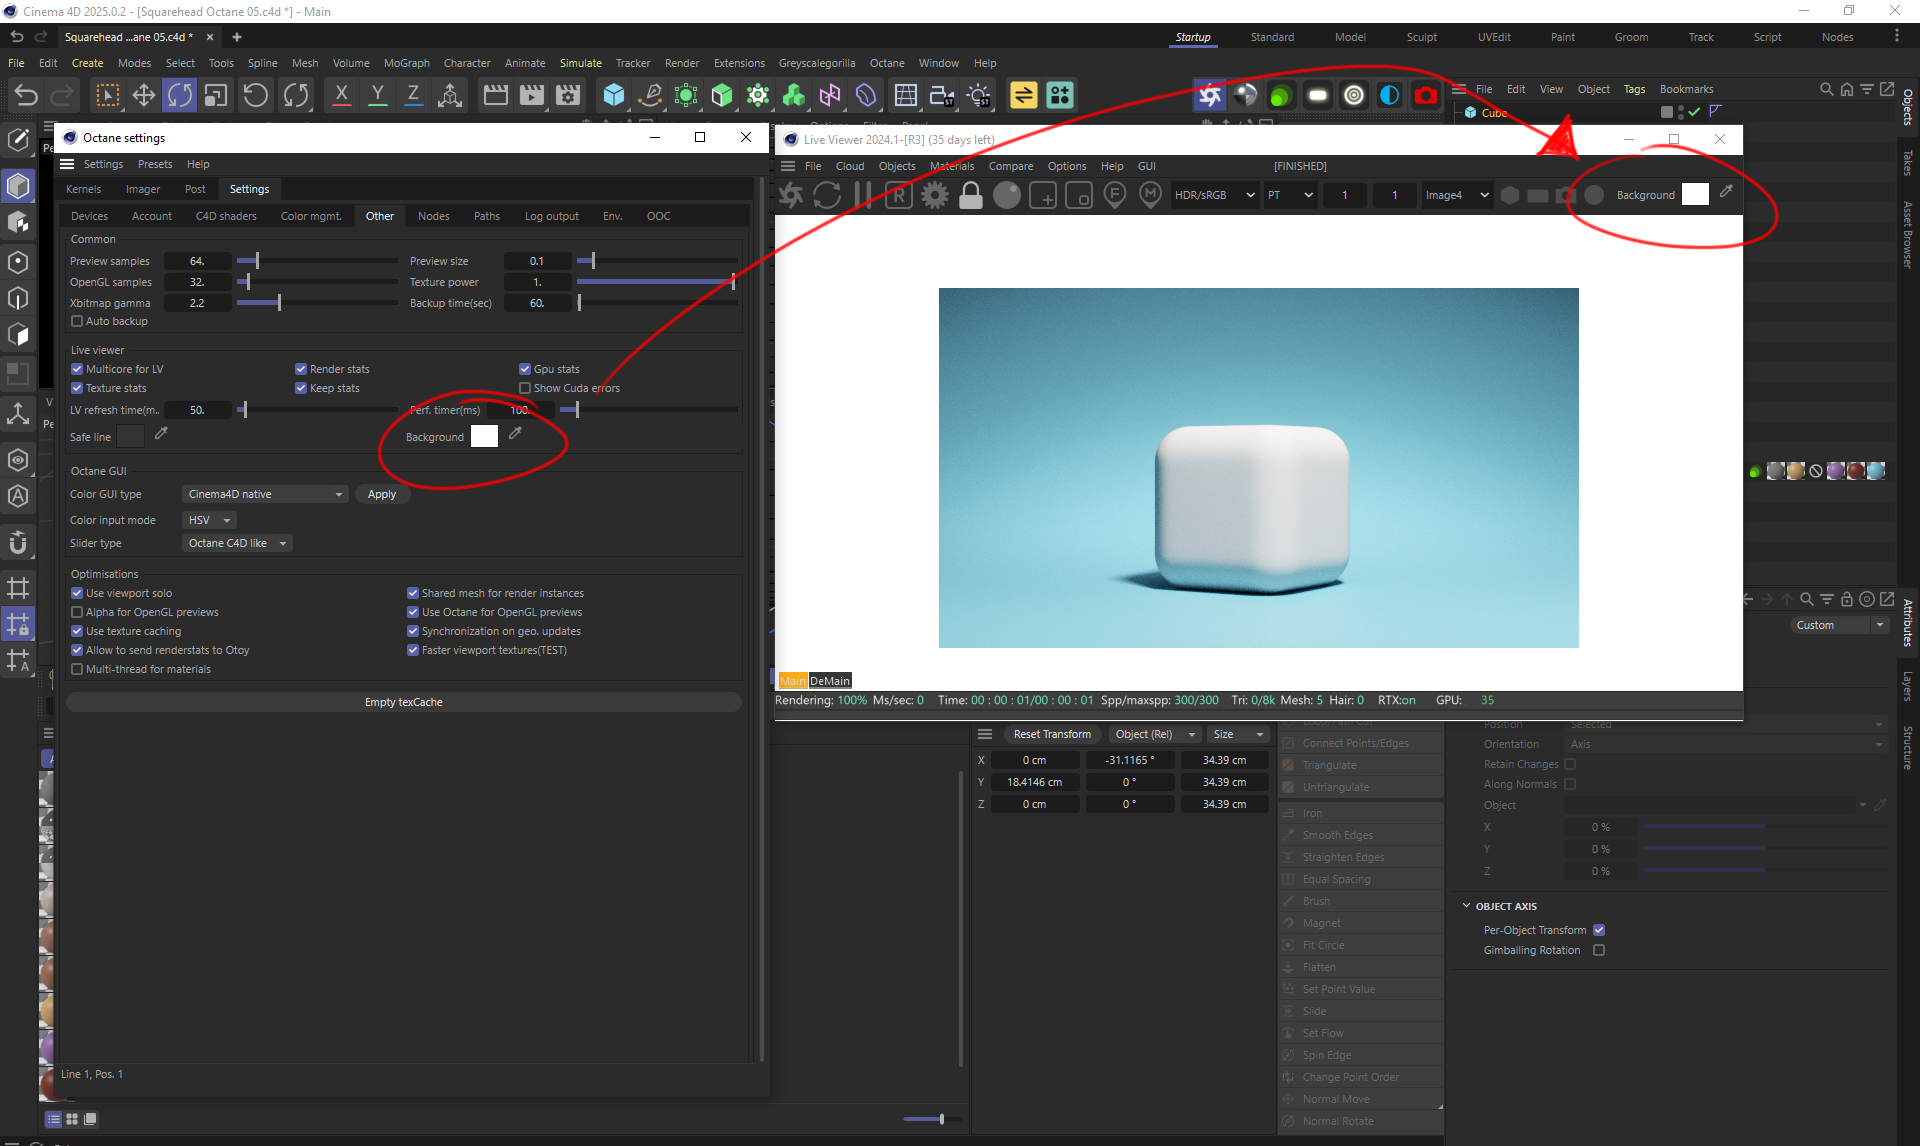
Task: Switch to the Kernels tab
Action: pos(83,189)
